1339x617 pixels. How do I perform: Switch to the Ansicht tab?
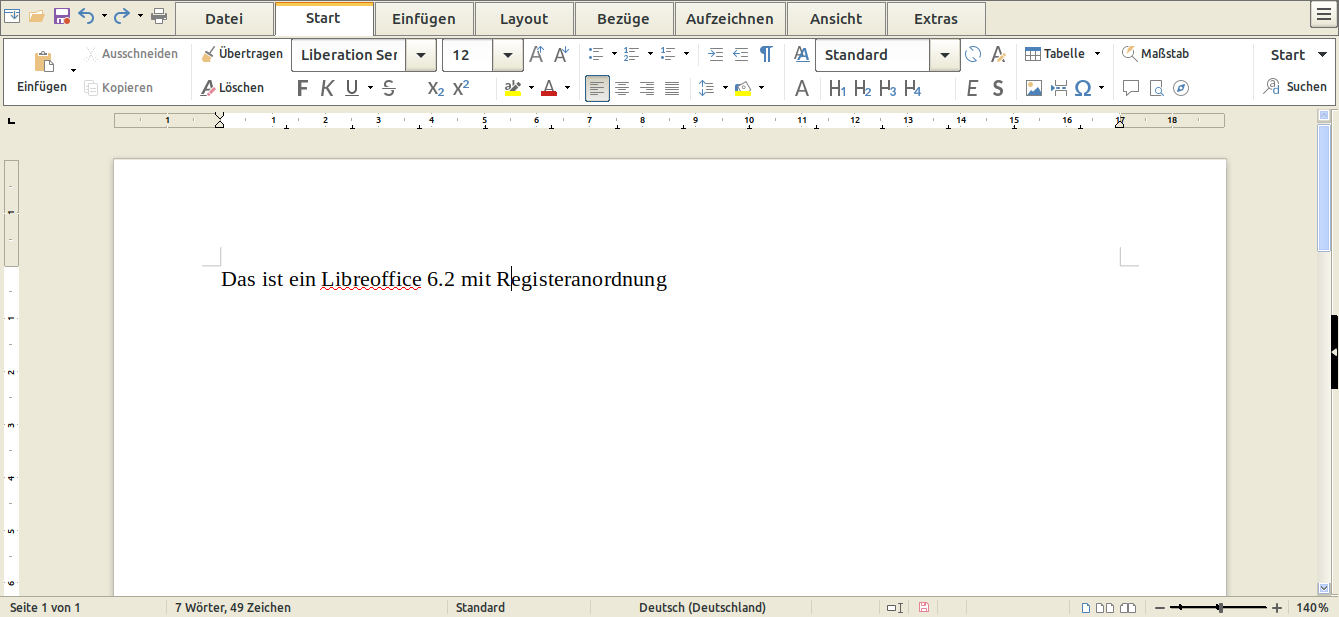click(x=836, y=19)
